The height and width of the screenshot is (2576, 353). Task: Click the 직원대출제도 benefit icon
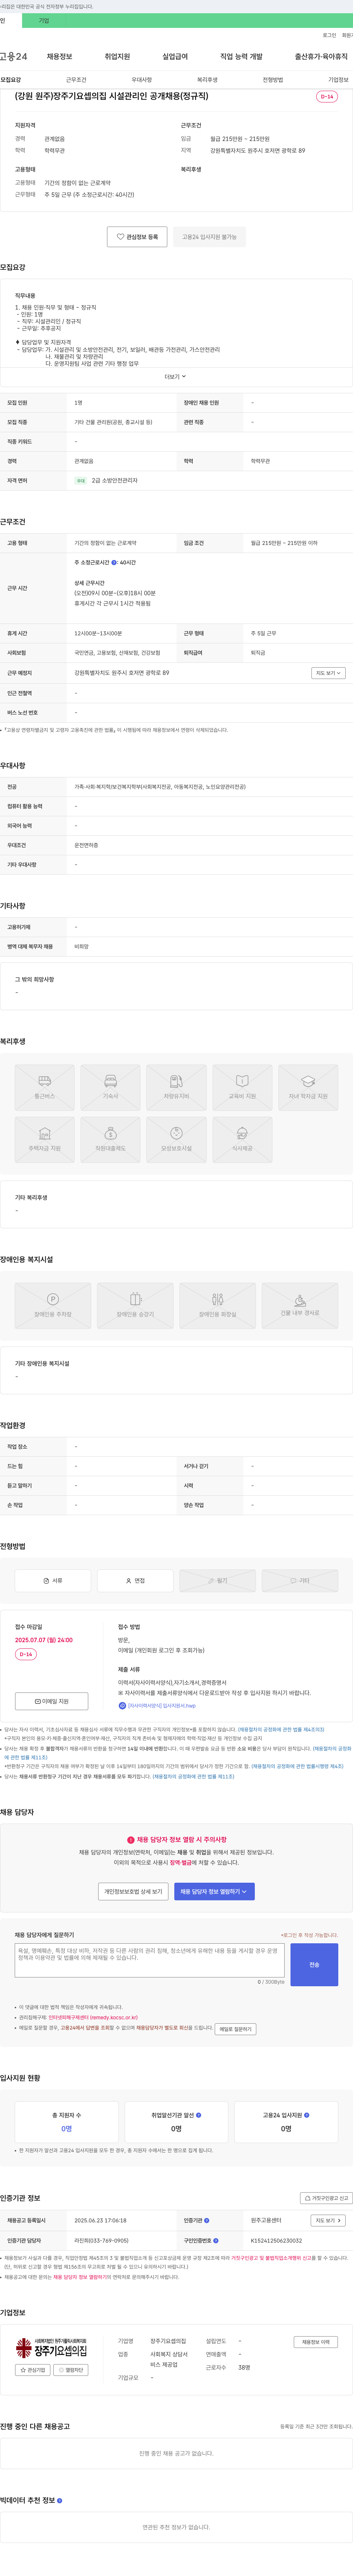pyautogui.click(x=111, y=1139)
